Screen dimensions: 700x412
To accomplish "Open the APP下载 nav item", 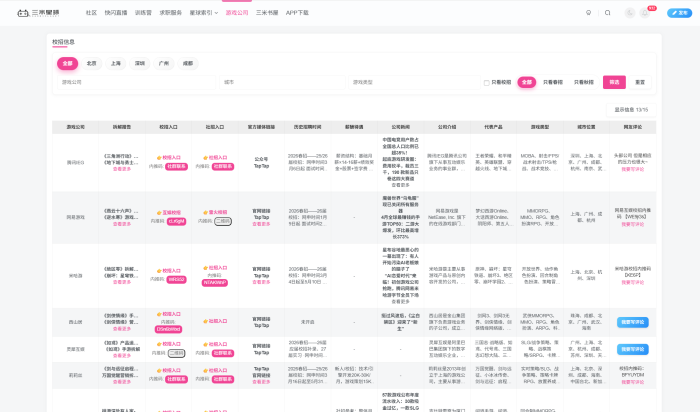I will pyautogui.click(x=297, y=13).
